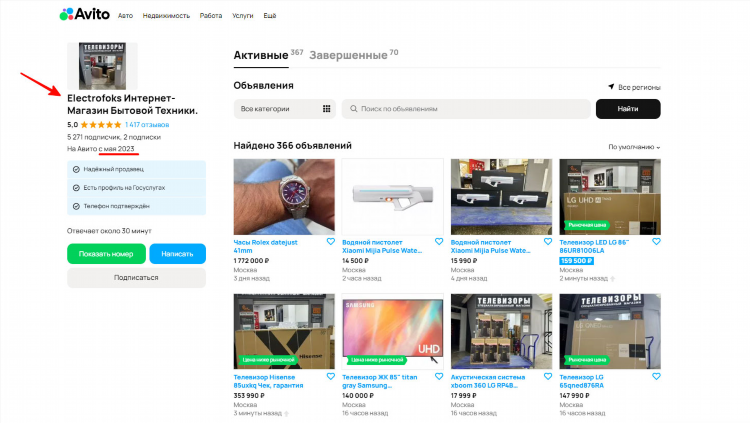Open the seller store avatar image

(102, 66)
